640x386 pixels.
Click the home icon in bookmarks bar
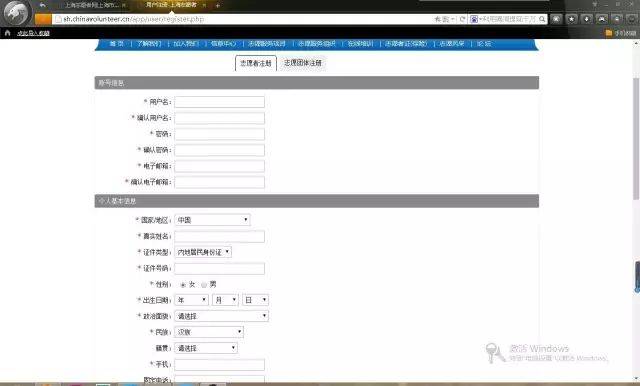(7, 33)
